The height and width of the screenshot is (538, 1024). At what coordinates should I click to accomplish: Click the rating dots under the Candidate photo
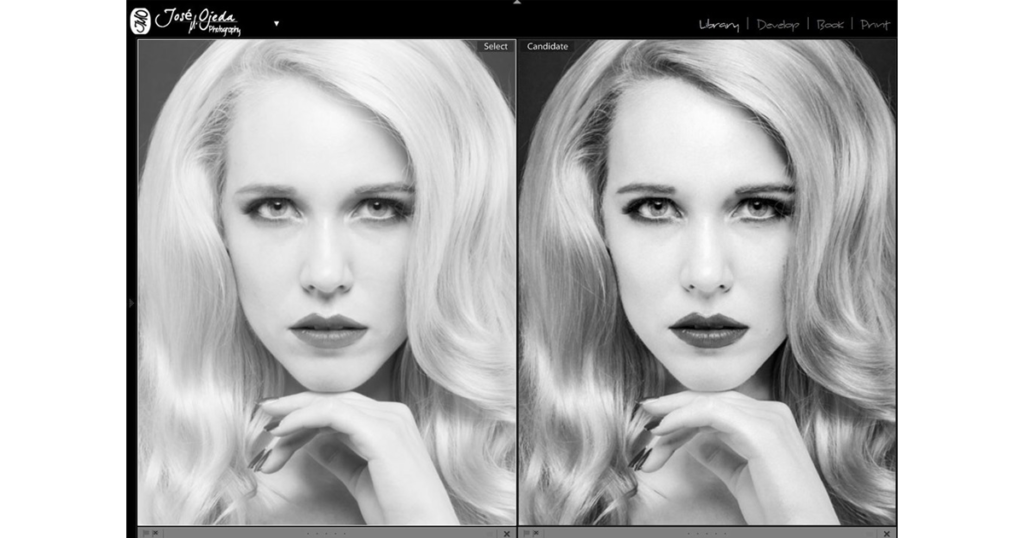(707, 533)
